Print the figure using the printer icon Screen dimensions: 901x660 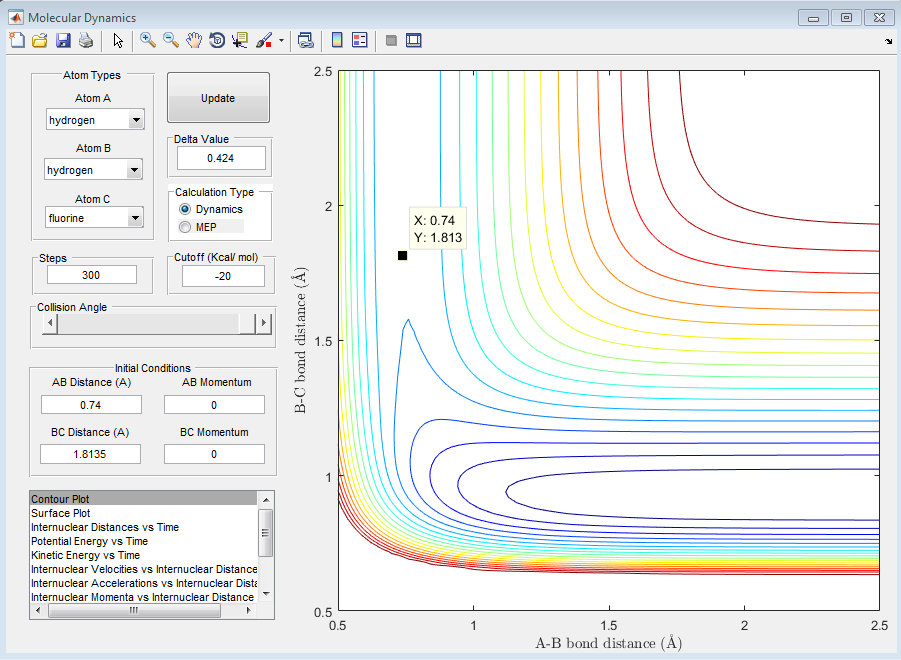pos(86,40)
